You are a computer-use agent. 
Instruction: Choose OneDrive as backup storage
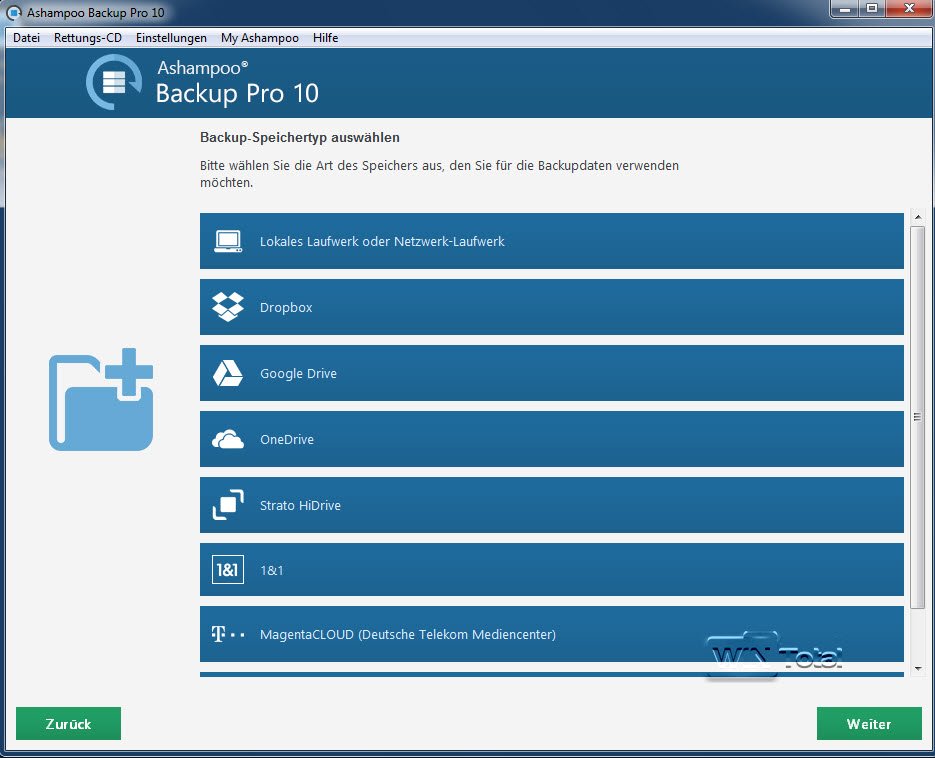coord(552,440)
